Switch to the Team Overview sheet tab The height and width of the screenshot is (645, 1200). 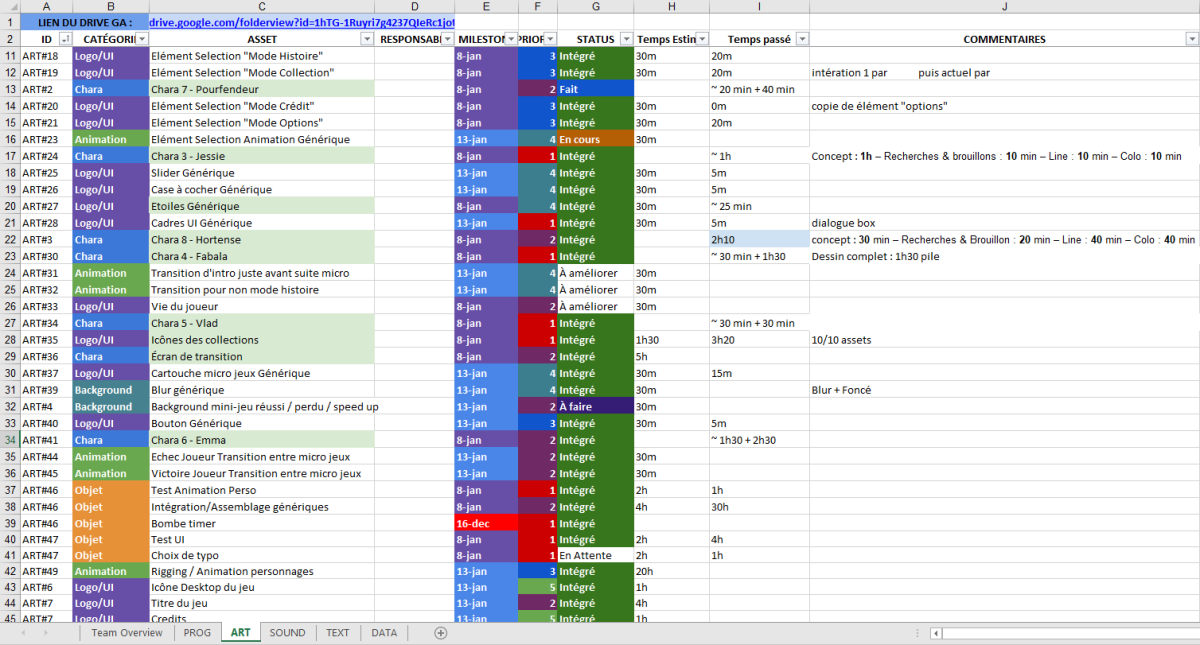tap(127, 633)
